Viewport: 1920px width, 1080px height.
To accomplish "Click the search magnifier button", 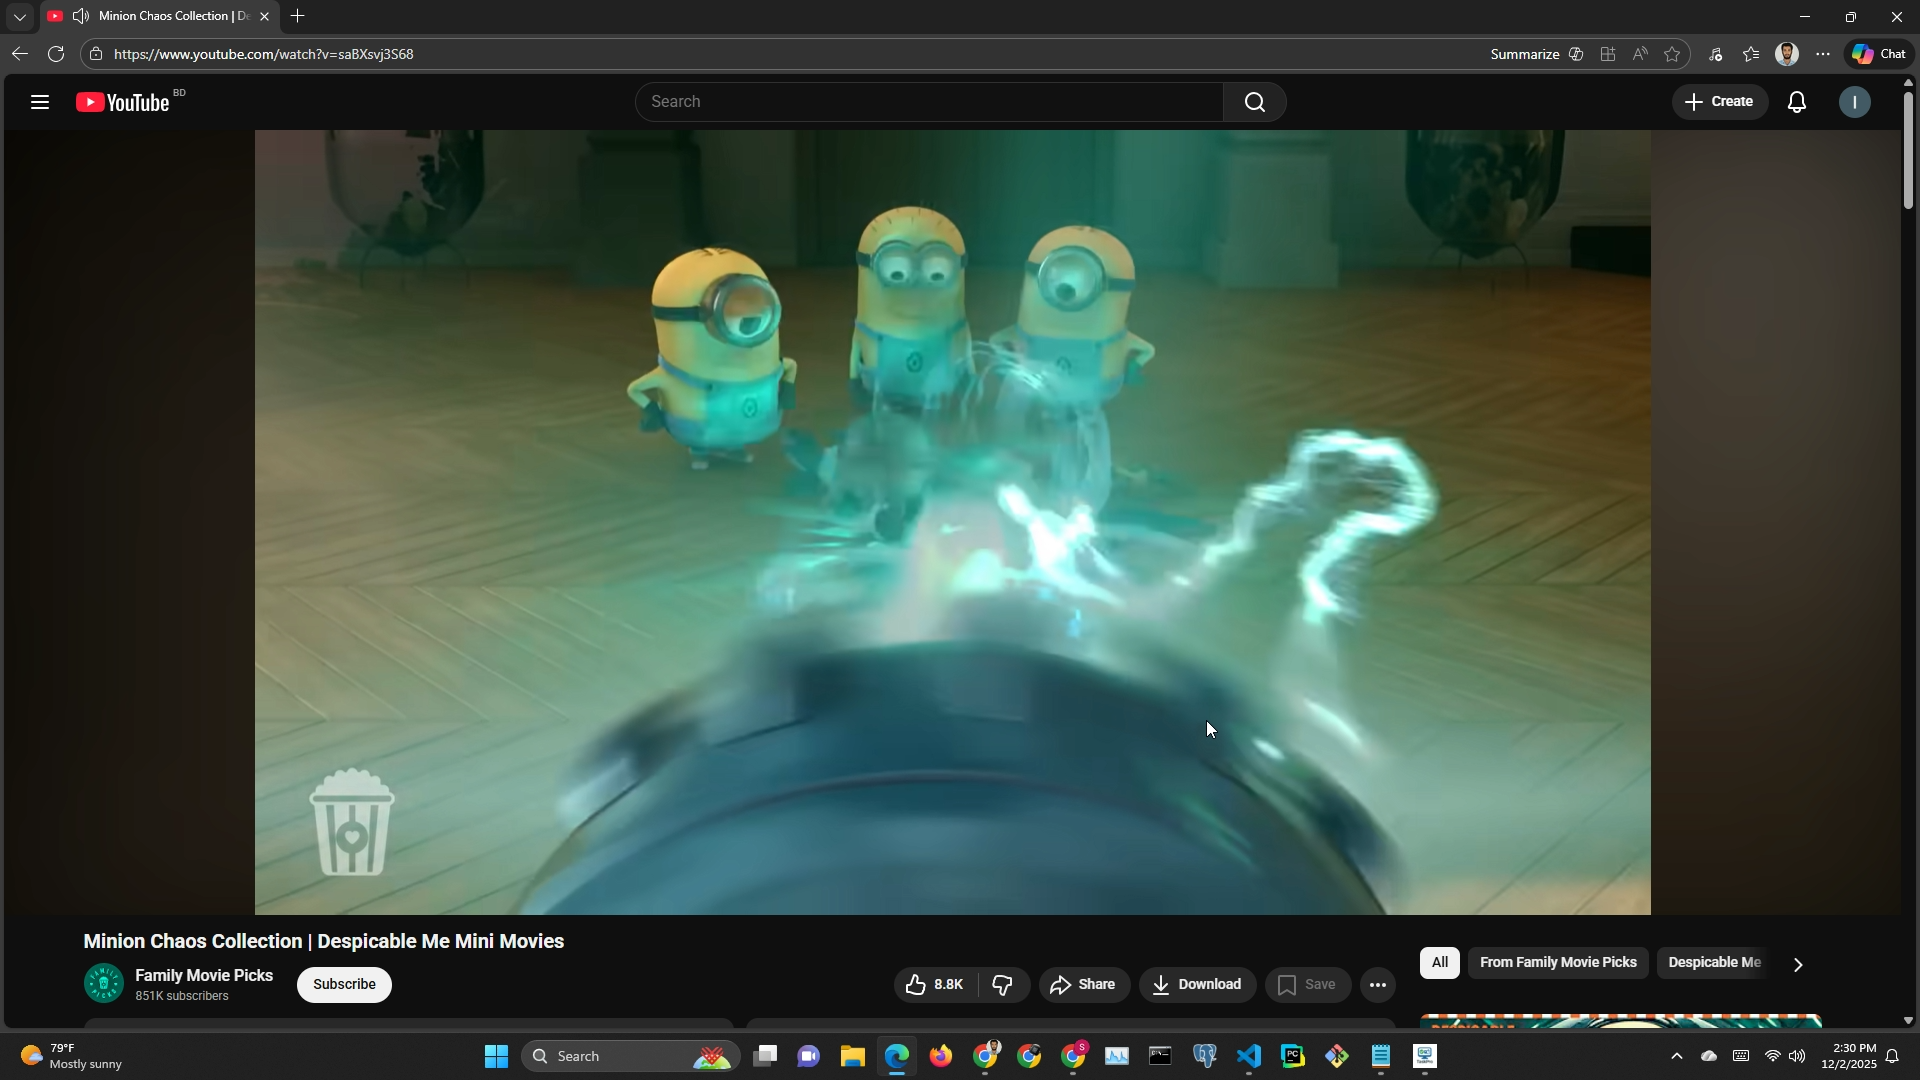I will click(1255, 102).
